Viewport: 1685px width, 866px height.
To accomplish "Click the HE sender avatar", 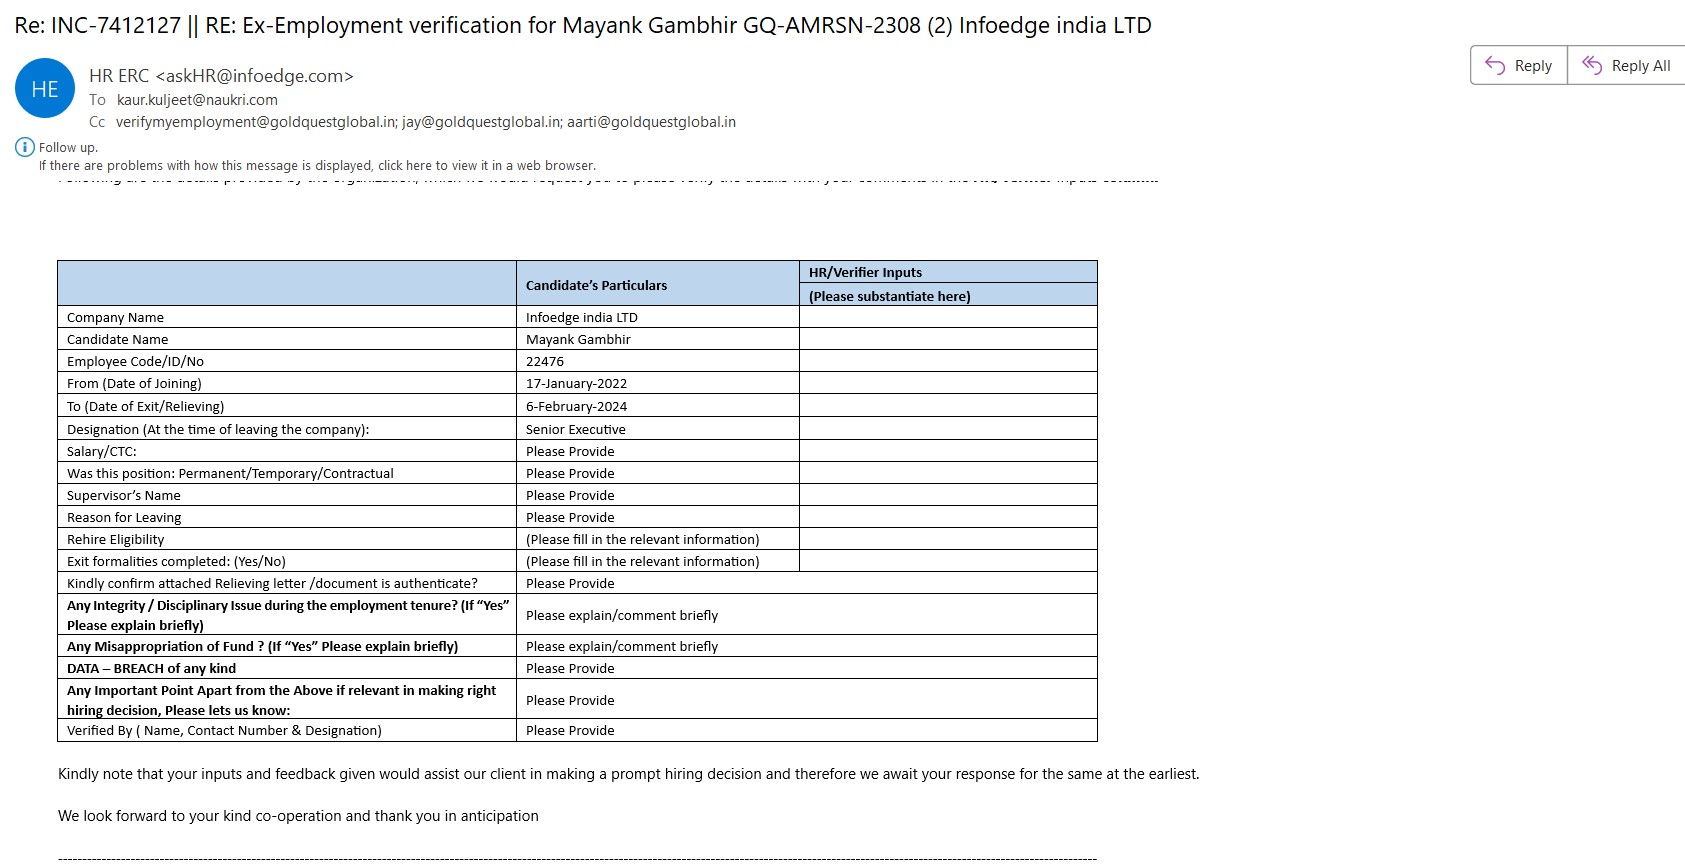I will pyautogui.click(x=45, y=89).
